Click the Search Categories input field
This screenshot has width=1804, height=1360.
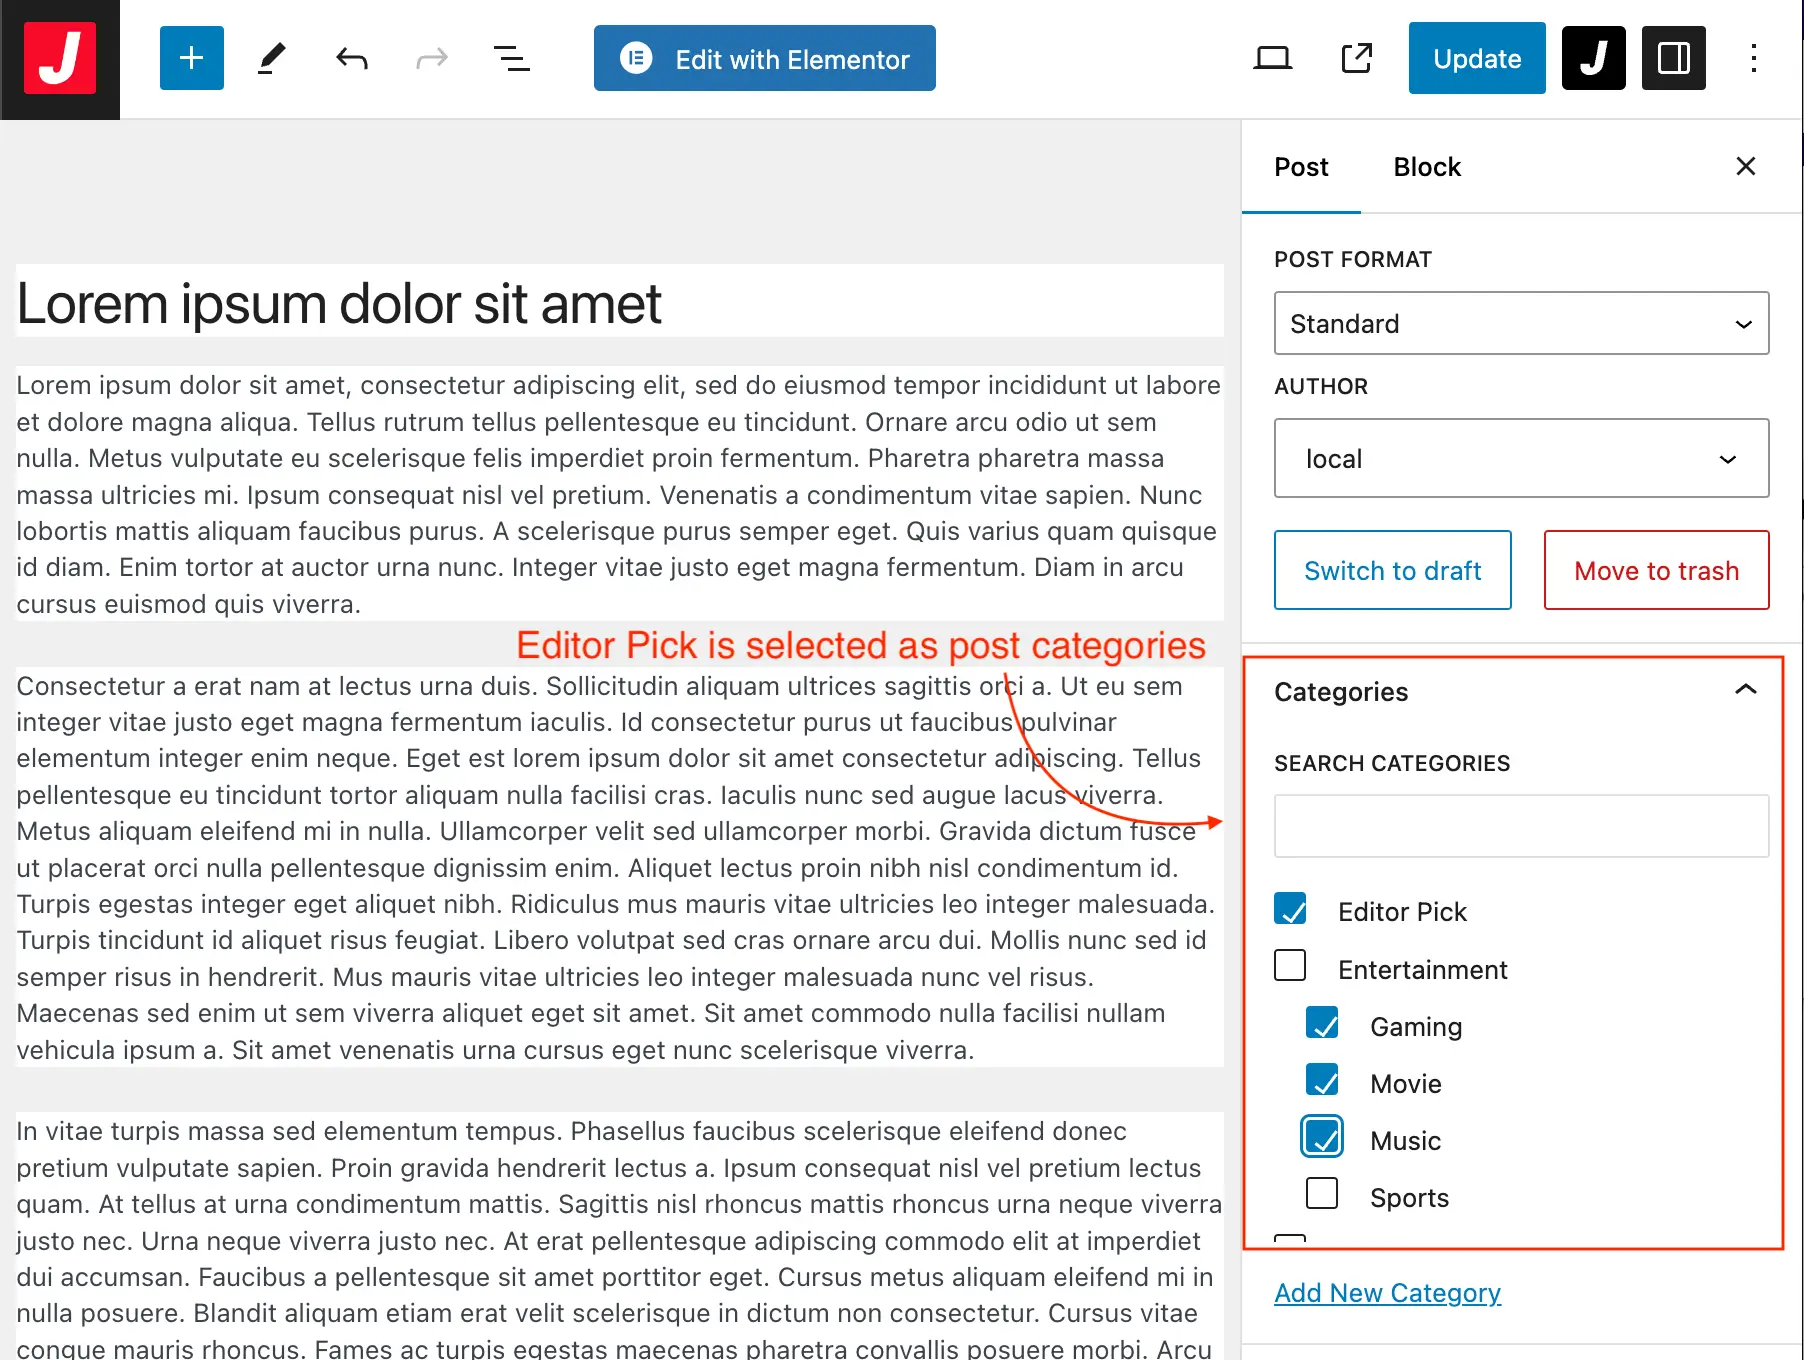1520,826
